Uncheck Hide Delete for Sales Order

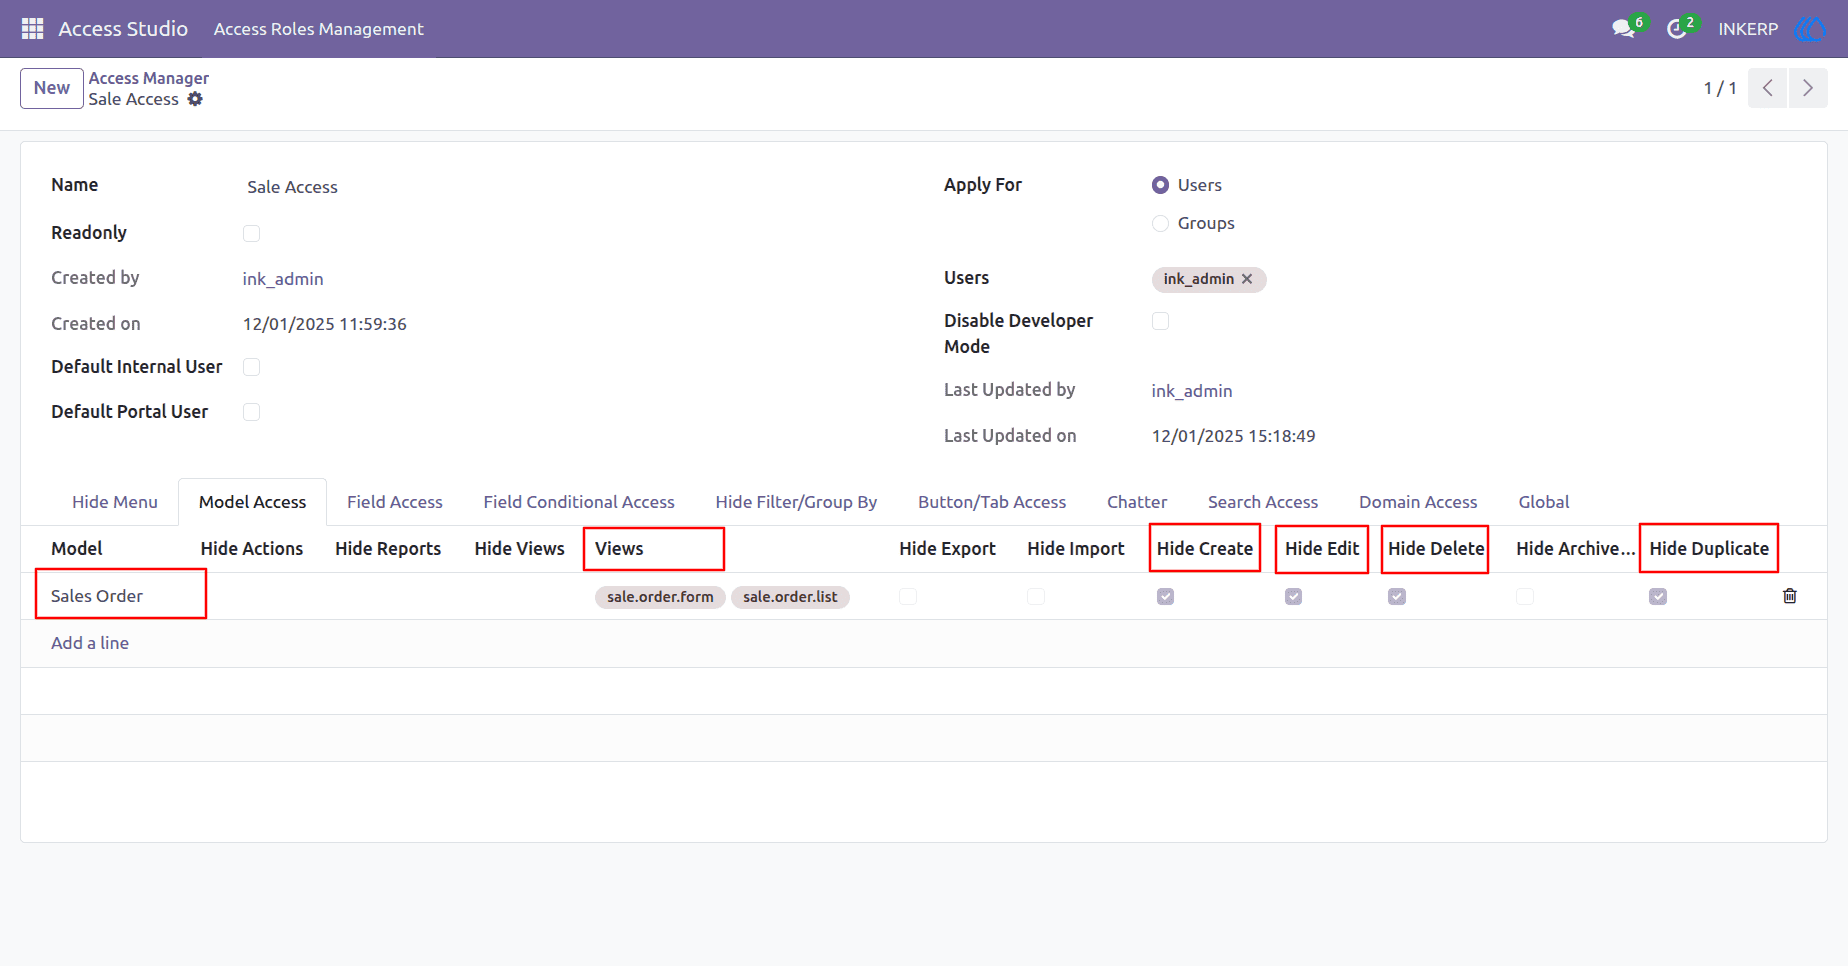[1397, 596]
